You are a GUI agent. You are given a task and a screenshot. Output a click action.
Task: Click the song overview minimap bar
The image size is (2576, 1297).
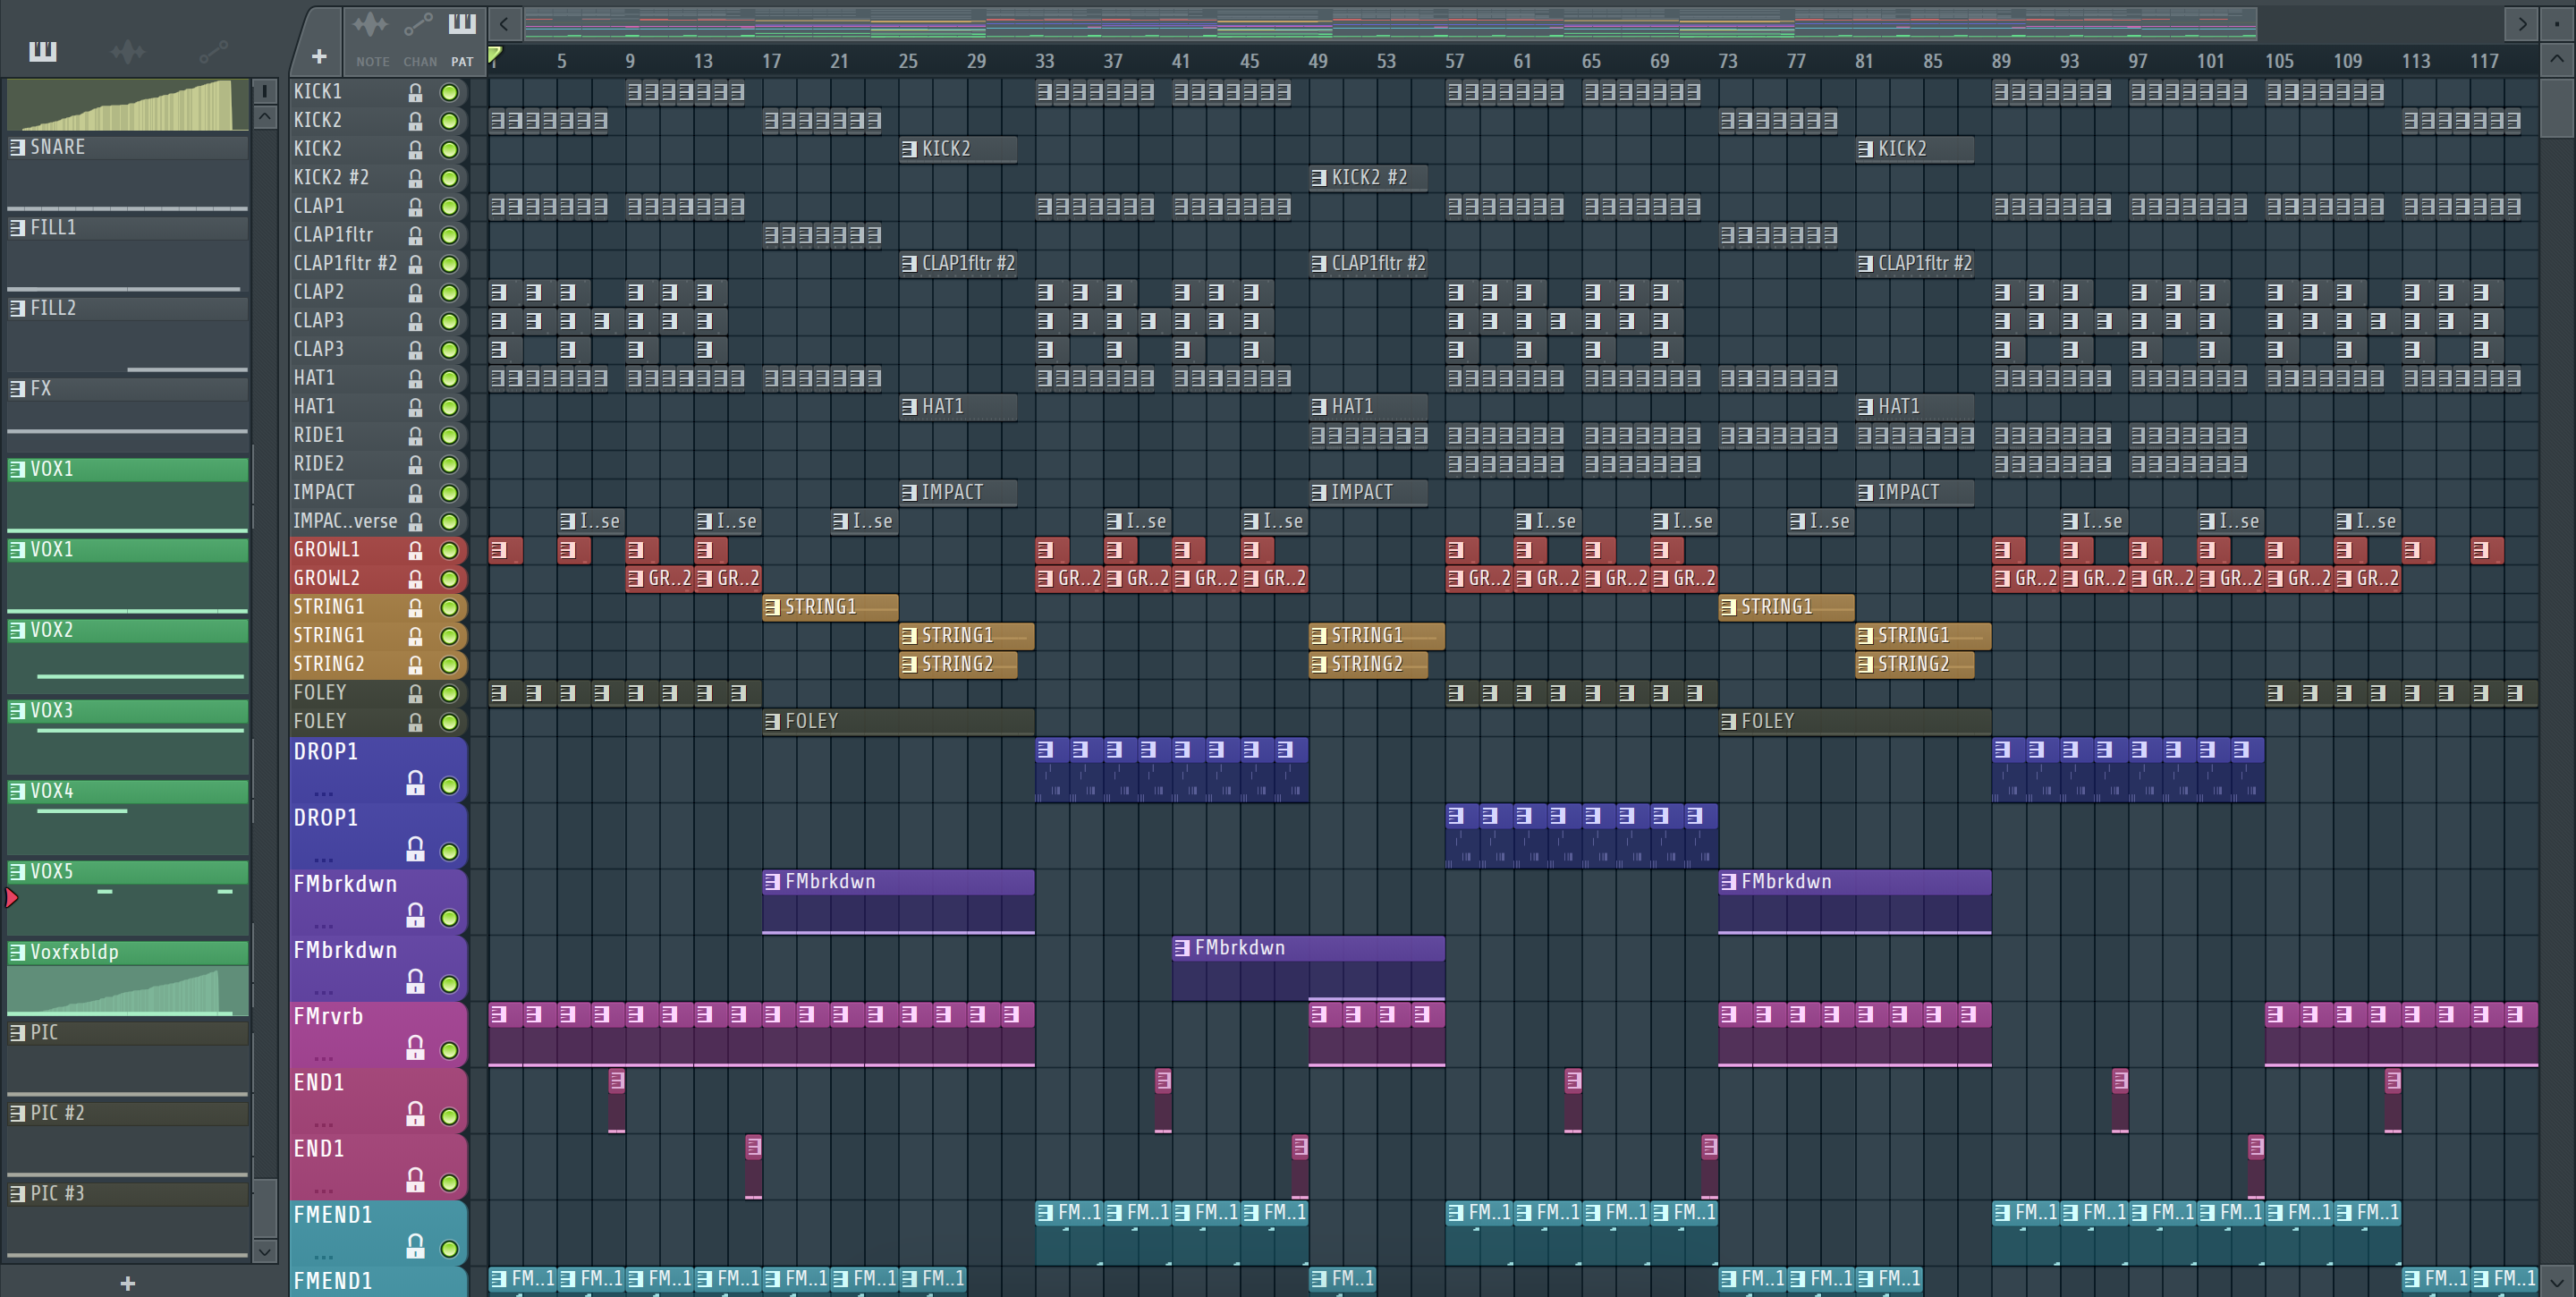(x=1390, y=23)
